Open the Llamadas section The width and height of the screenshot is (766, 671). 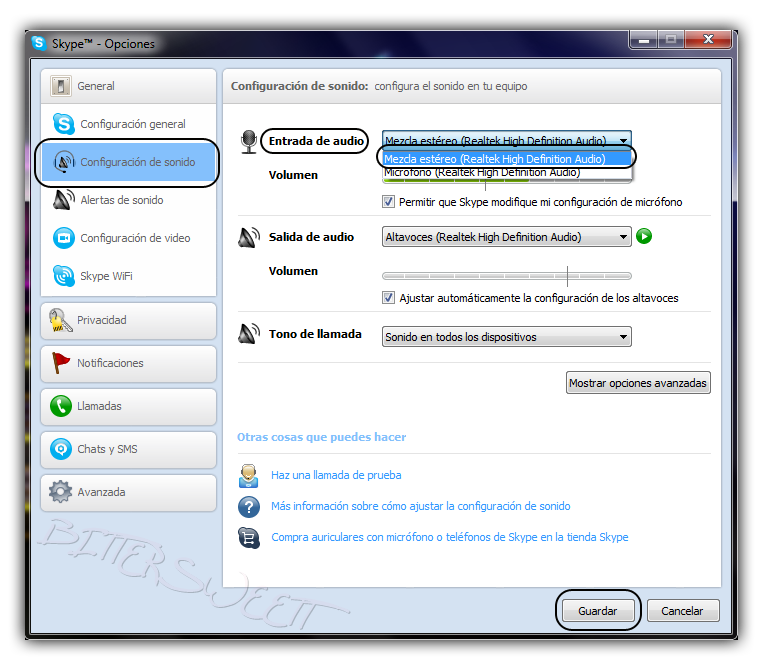pos(128,407)
